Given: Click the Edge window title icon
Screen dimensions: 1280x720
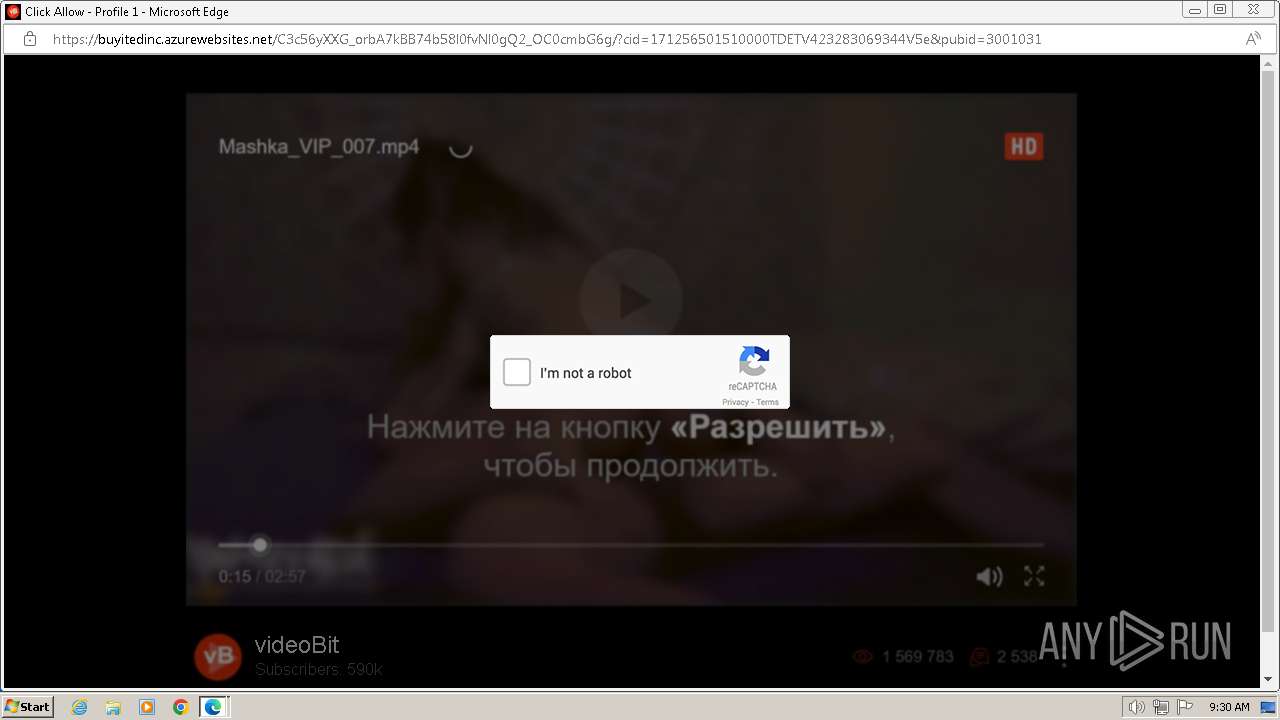Looking at the screenshot, I should click(13, 11).
